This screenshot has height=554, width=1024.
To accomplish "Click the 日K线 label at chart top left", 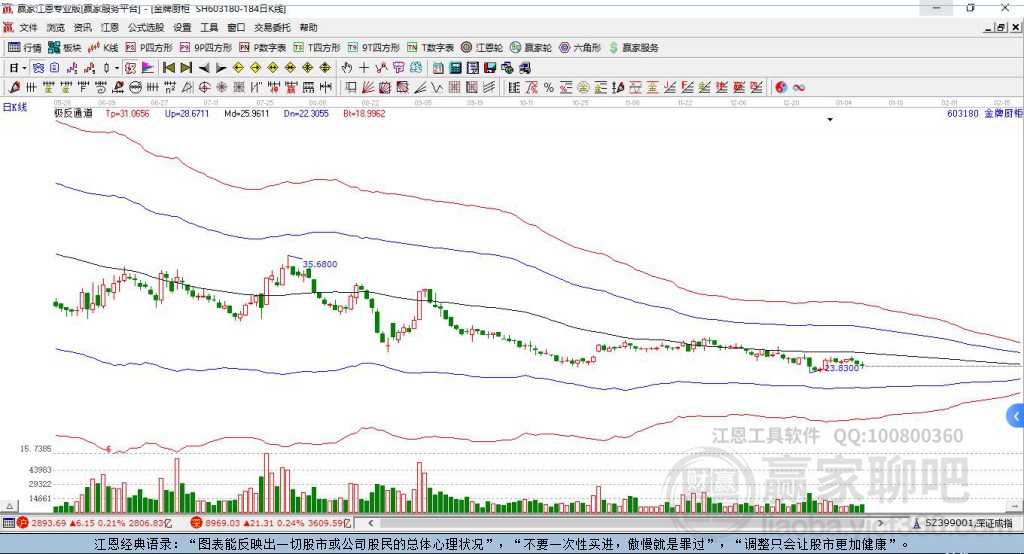I will coord(14,107).
